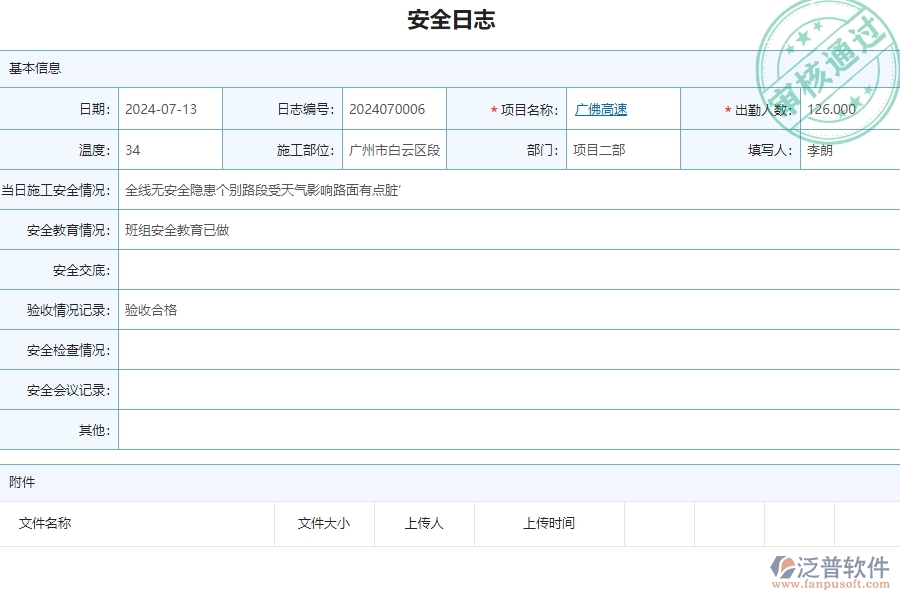
Task: Click the 日期 date field showing 2024-07-13
Action: pos(170,109)
